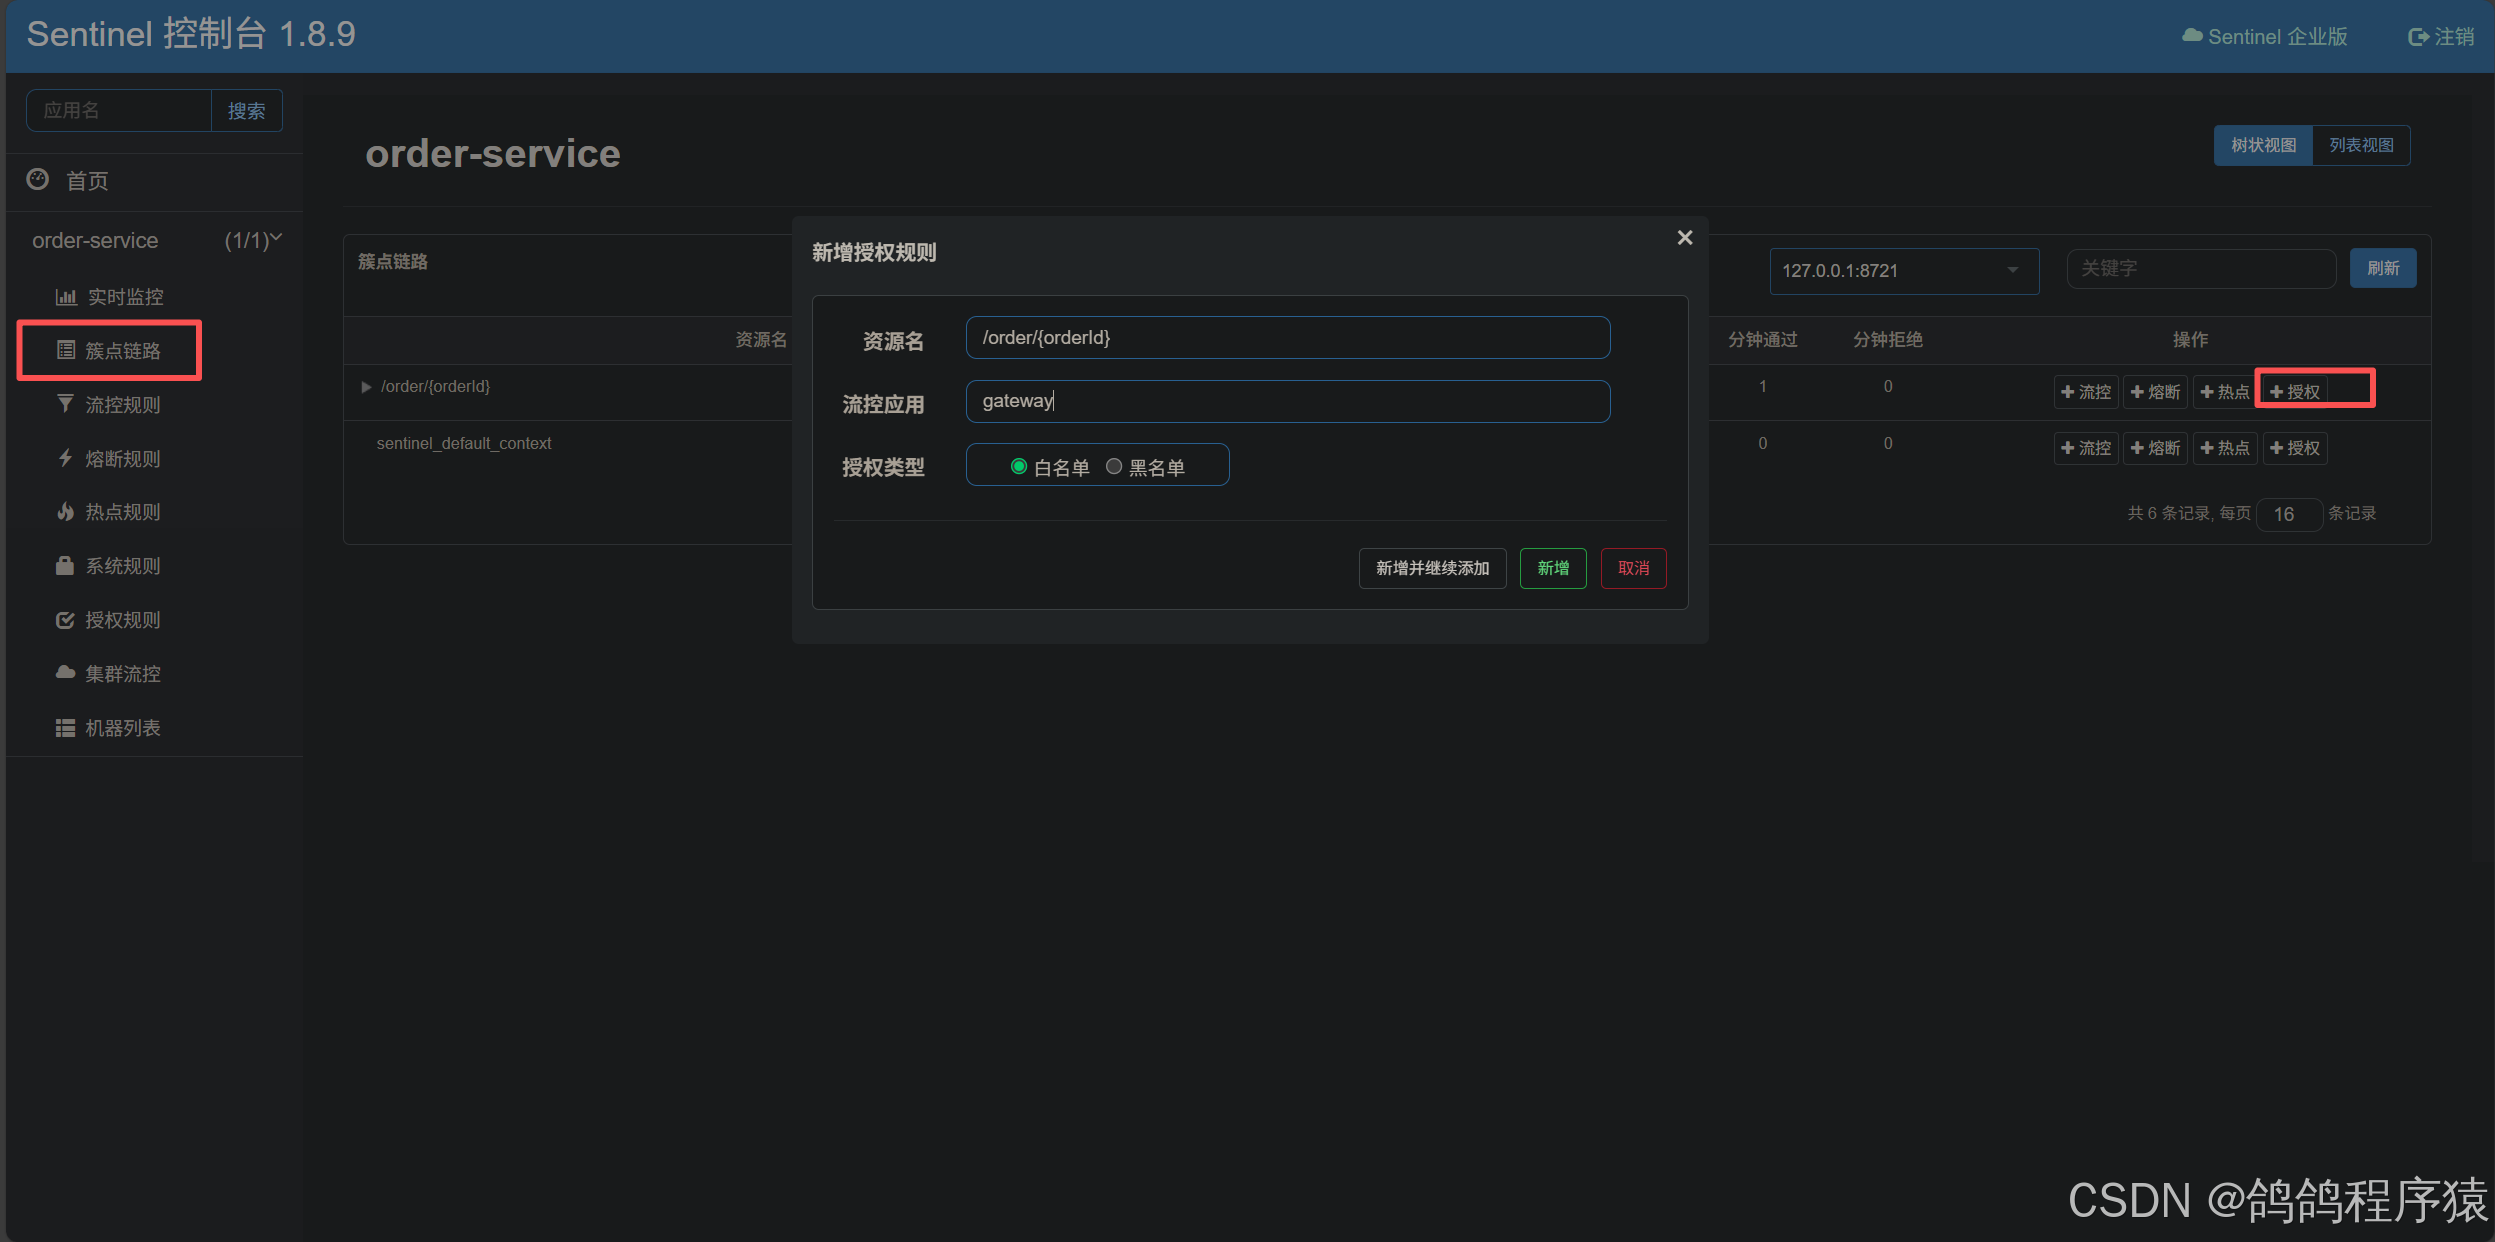
Task: Click the 集群流控 cloud icon
Action: 65,673
